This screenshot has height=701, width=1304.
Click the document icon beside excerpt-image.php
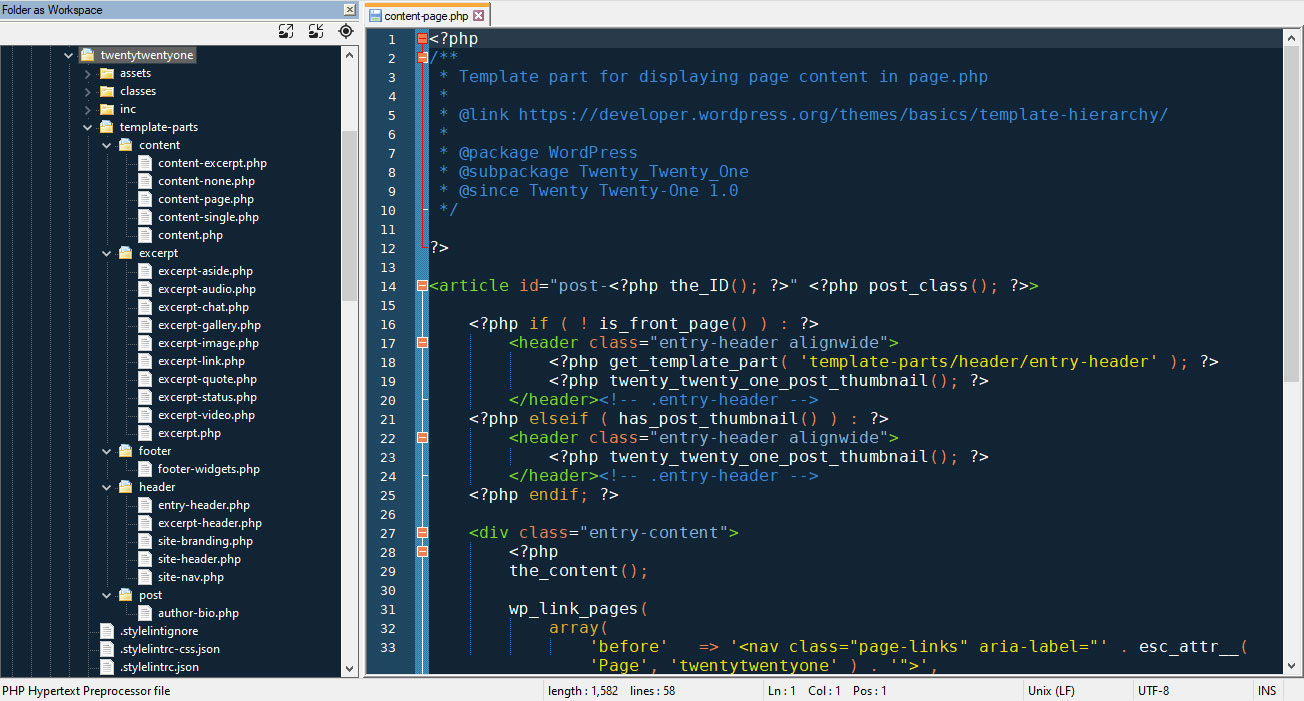[145, 342]
